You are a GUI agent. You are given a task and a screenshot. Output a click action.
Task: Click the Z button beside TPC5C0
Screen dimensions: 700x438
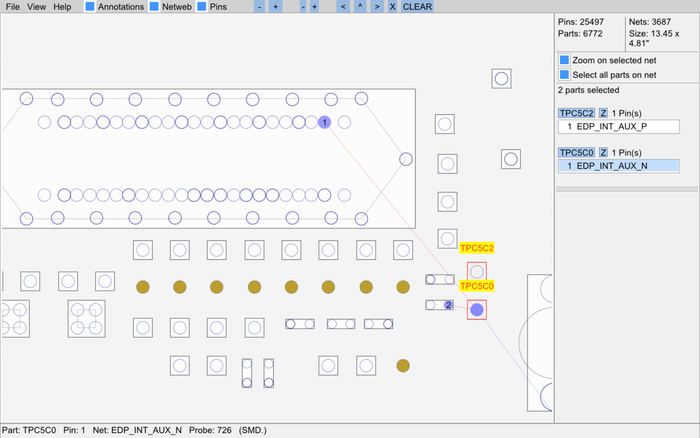pyautogui.click(x=603, y=152)
